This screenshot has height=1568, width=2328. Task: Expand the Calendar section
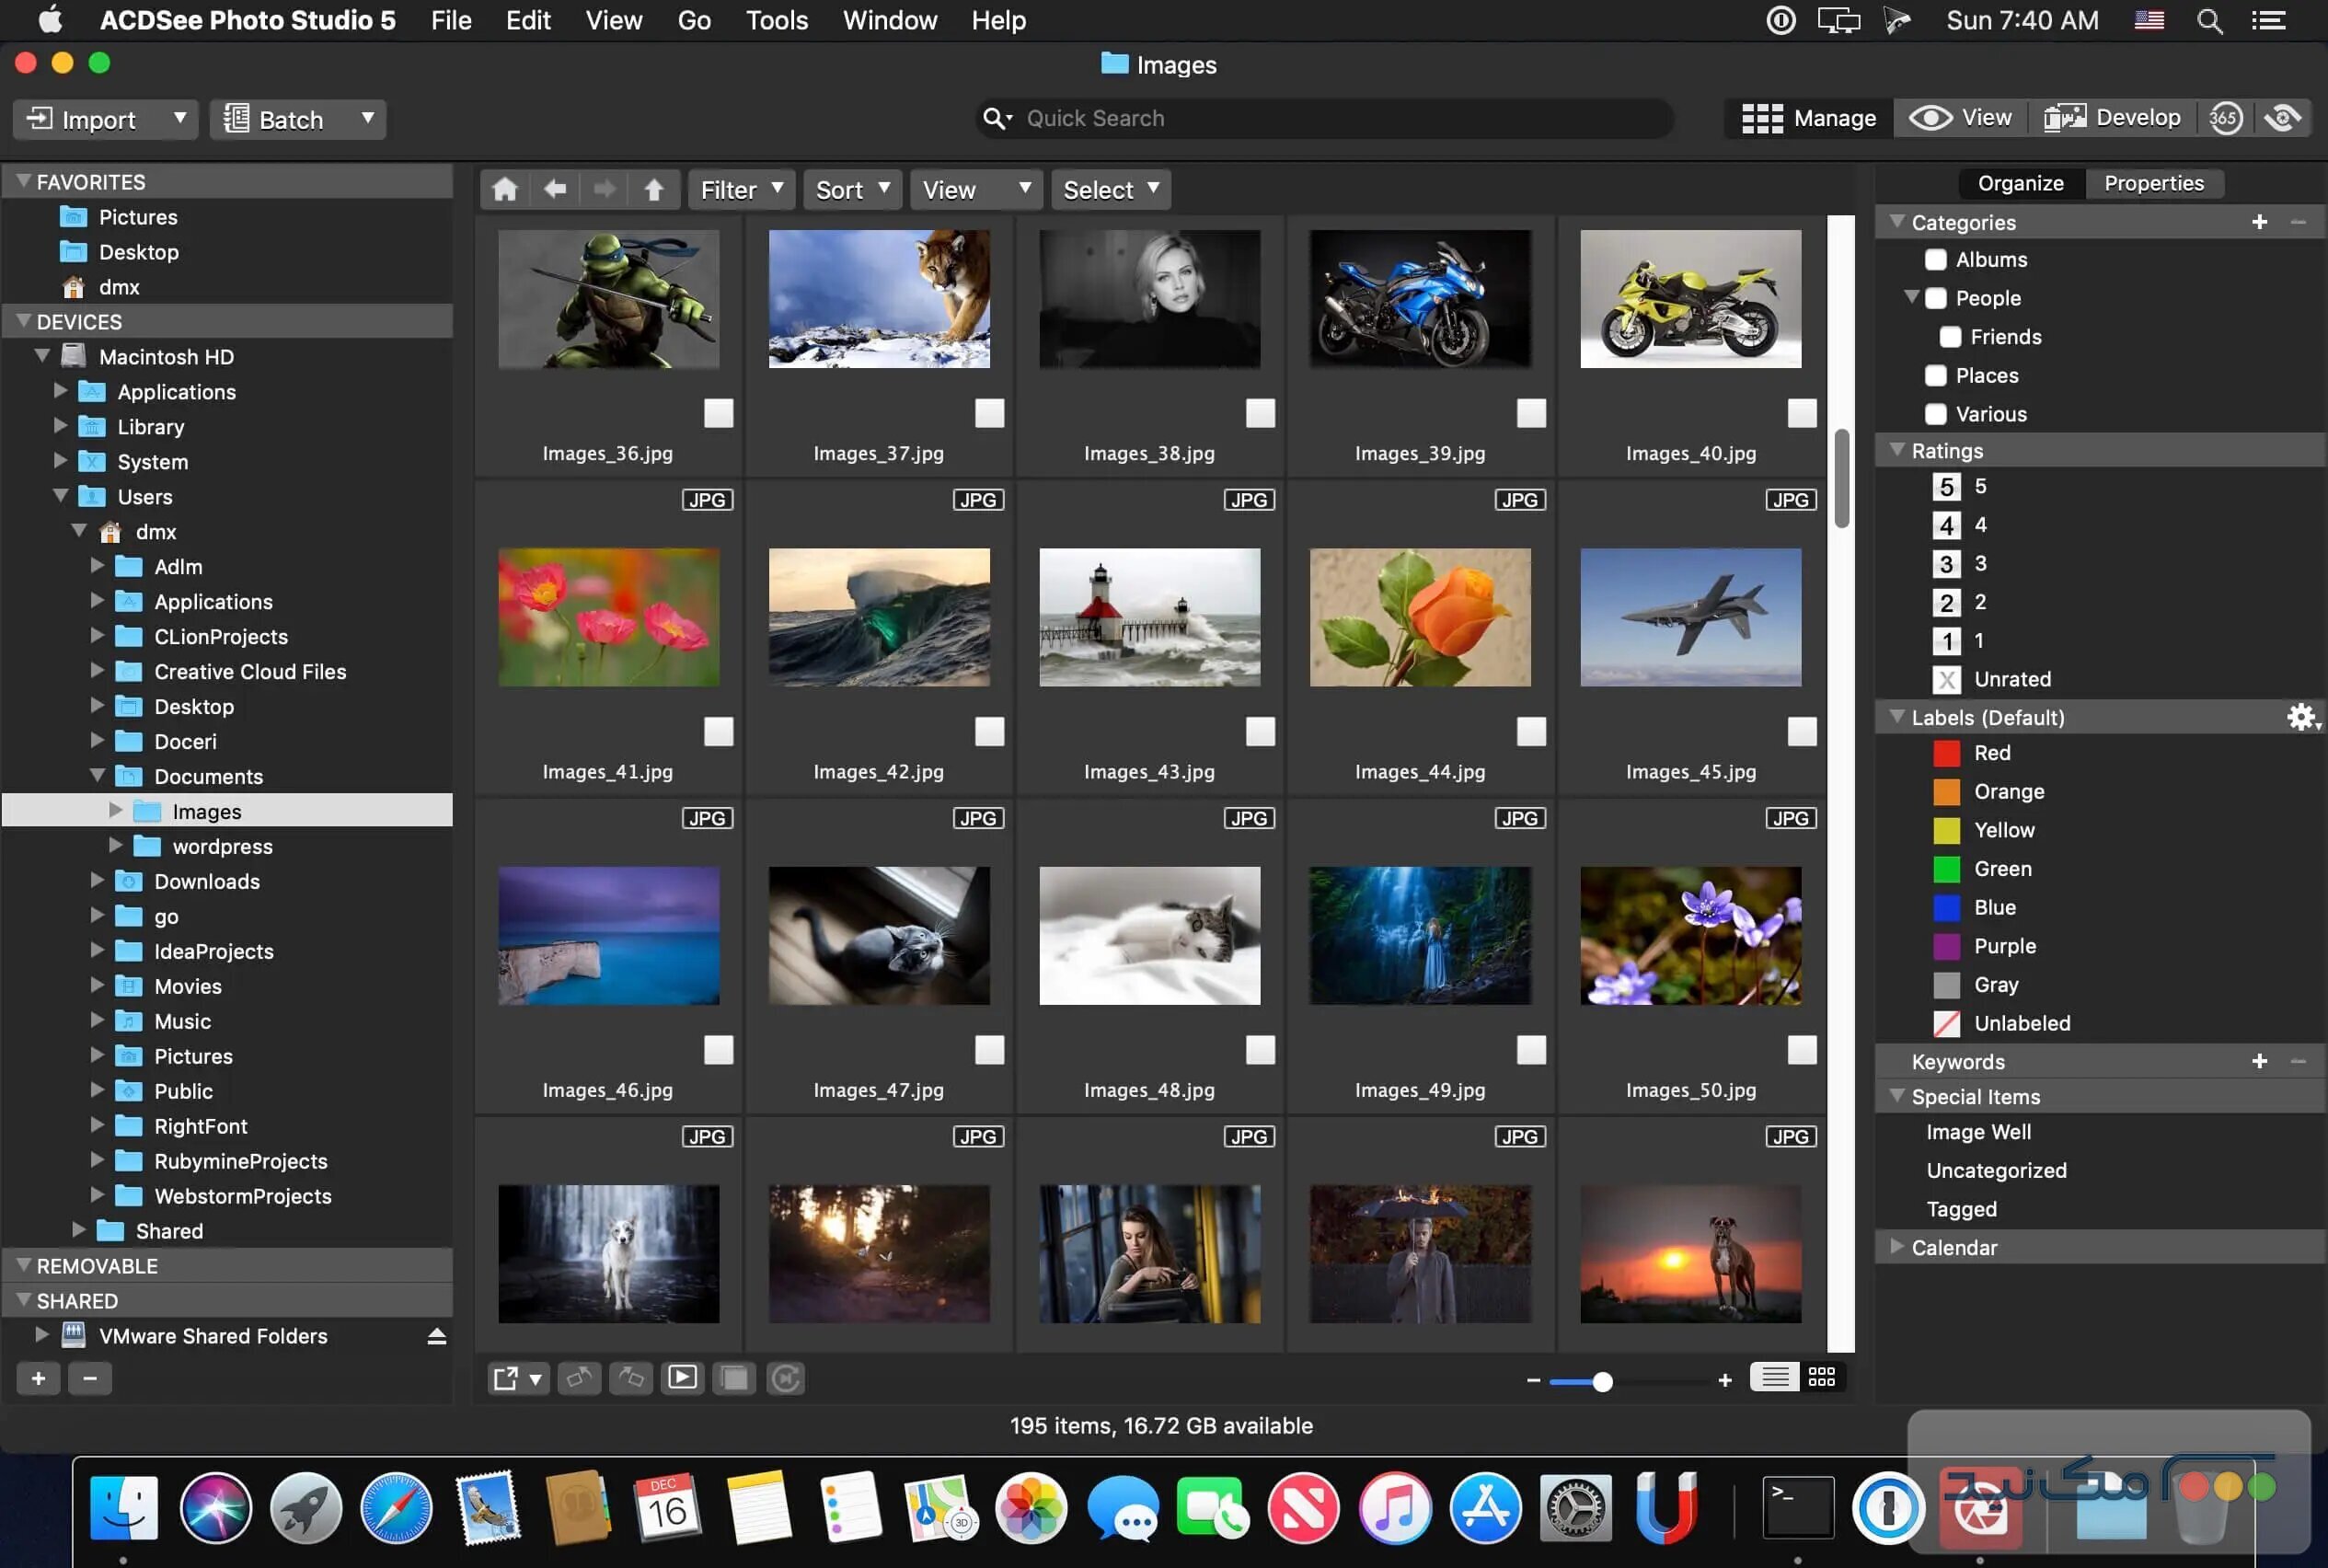[x=1896, y=1246]
